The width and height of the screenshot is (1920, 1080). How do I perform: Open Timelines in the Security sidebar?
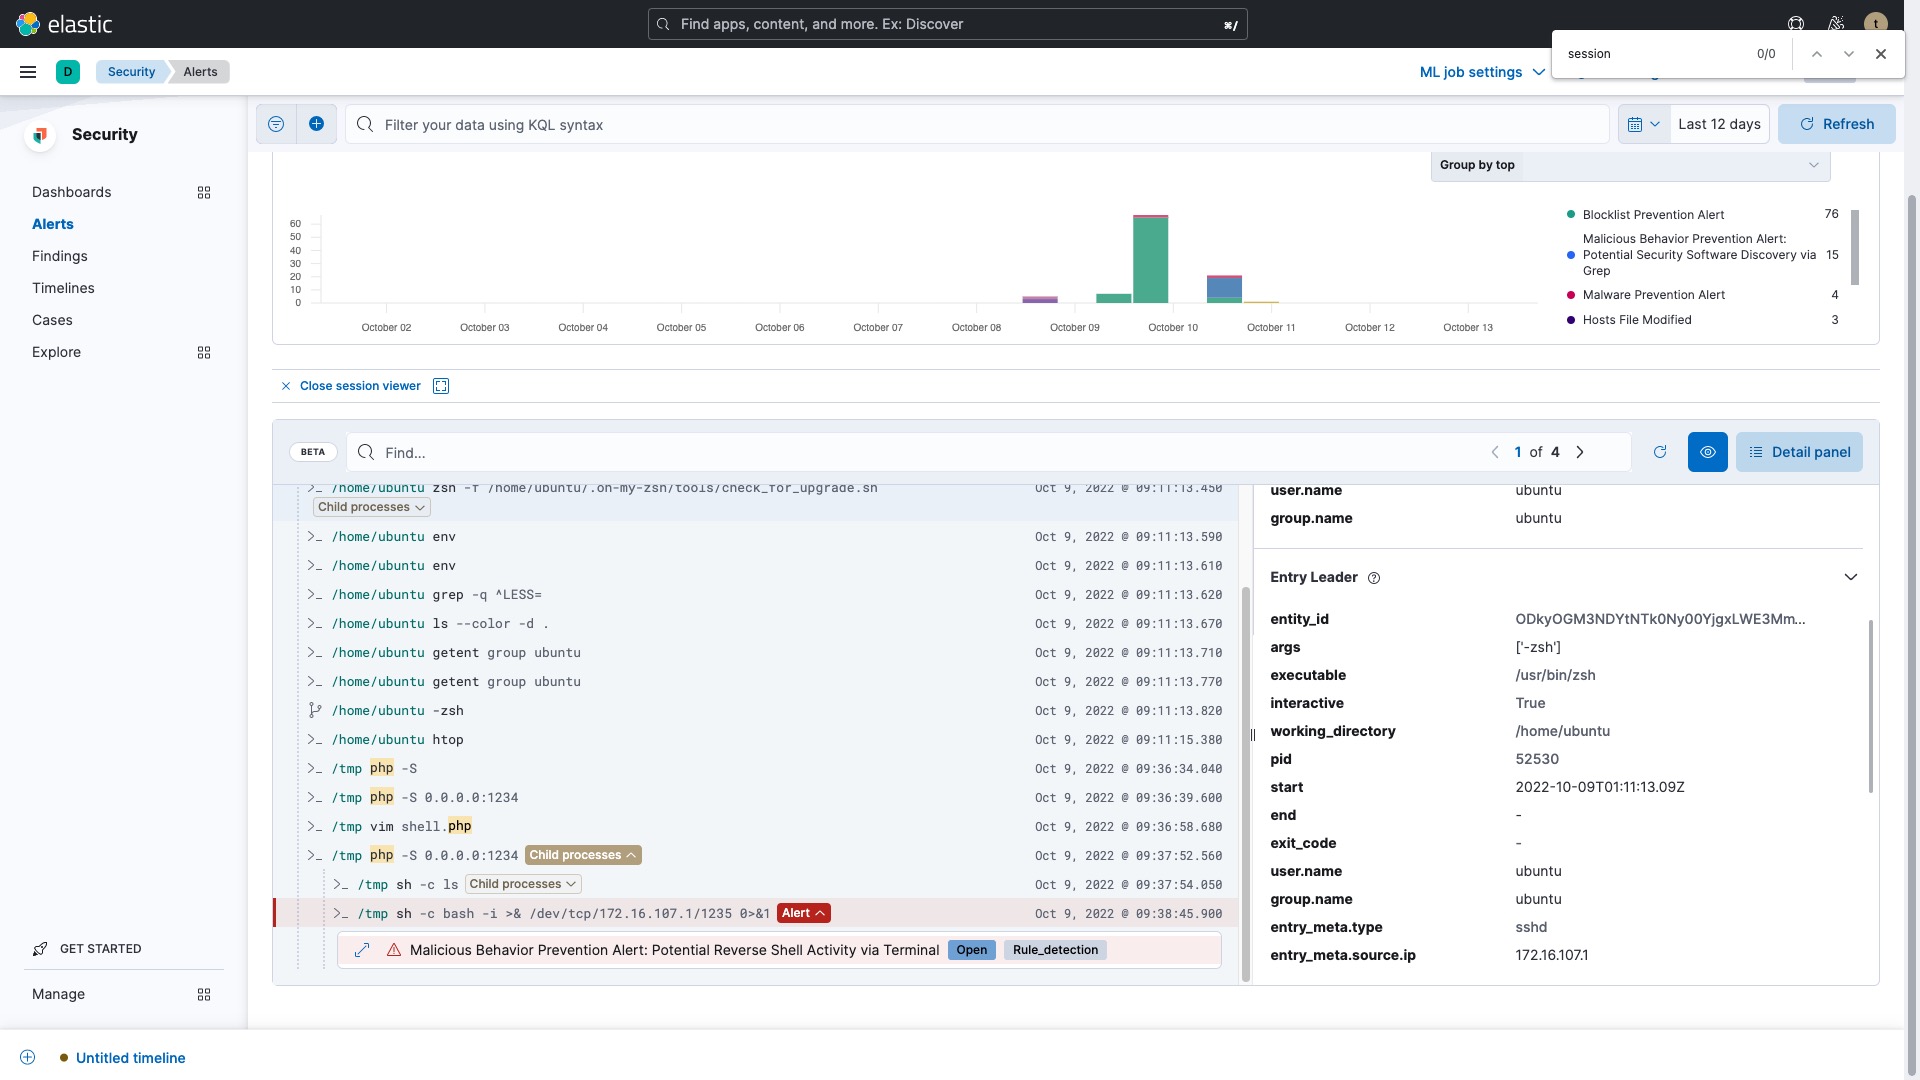pyautogui.click(x=63, y=288)
